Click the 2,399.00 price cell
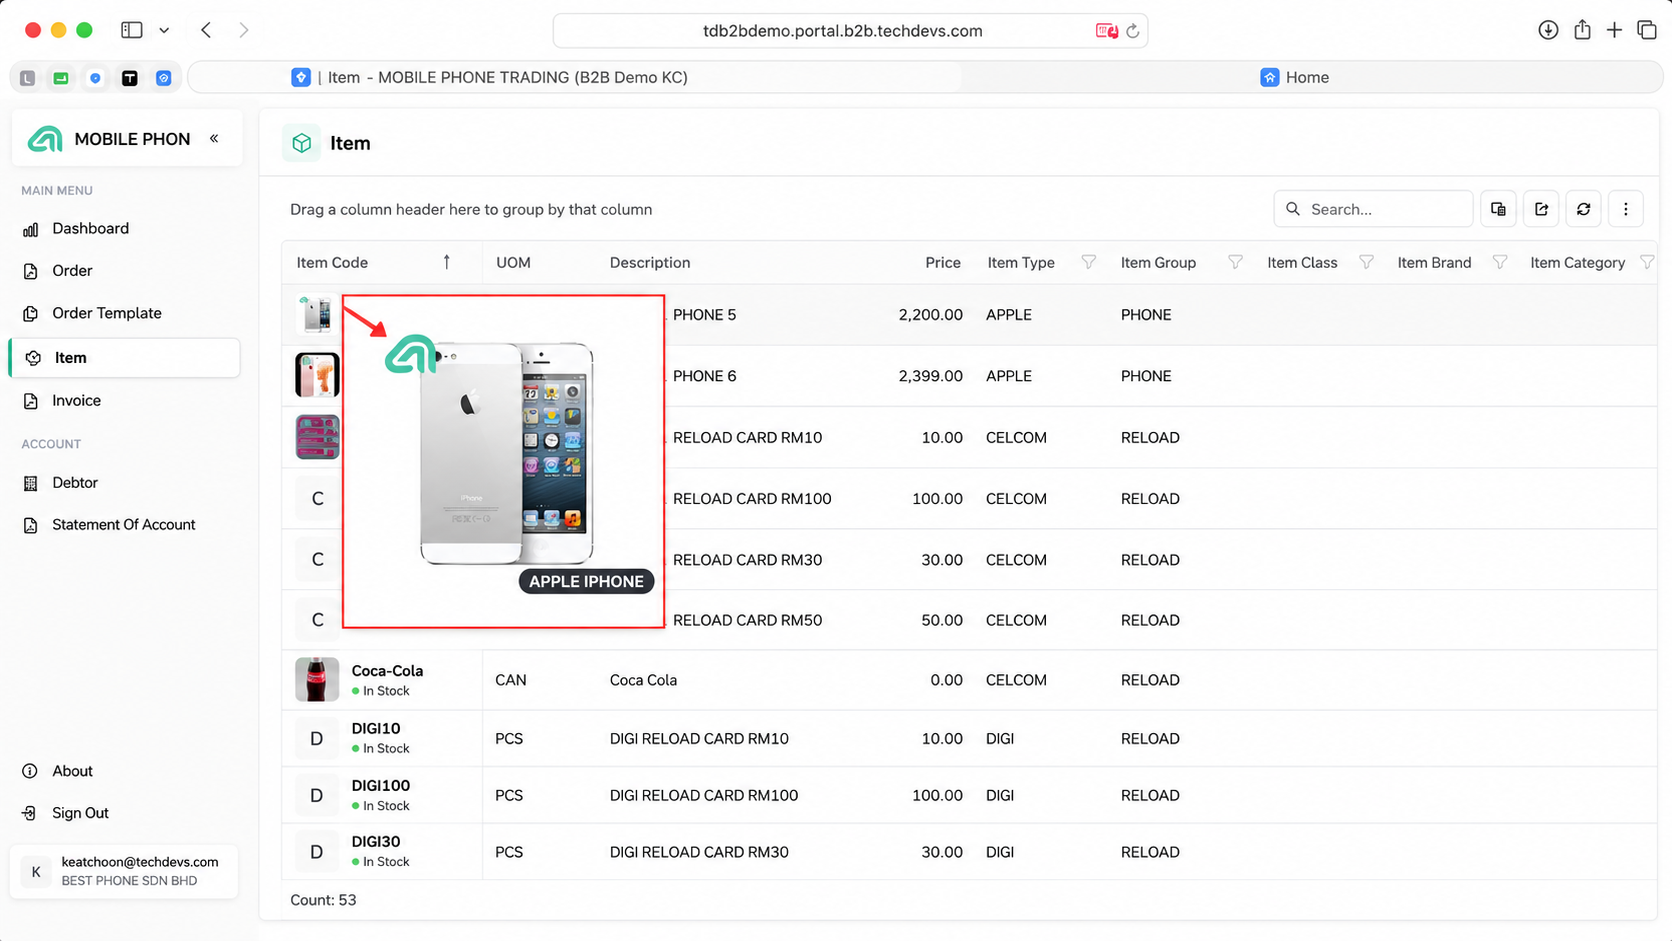This screenshot has height=941, width=1672. click(x=930, y=376)
